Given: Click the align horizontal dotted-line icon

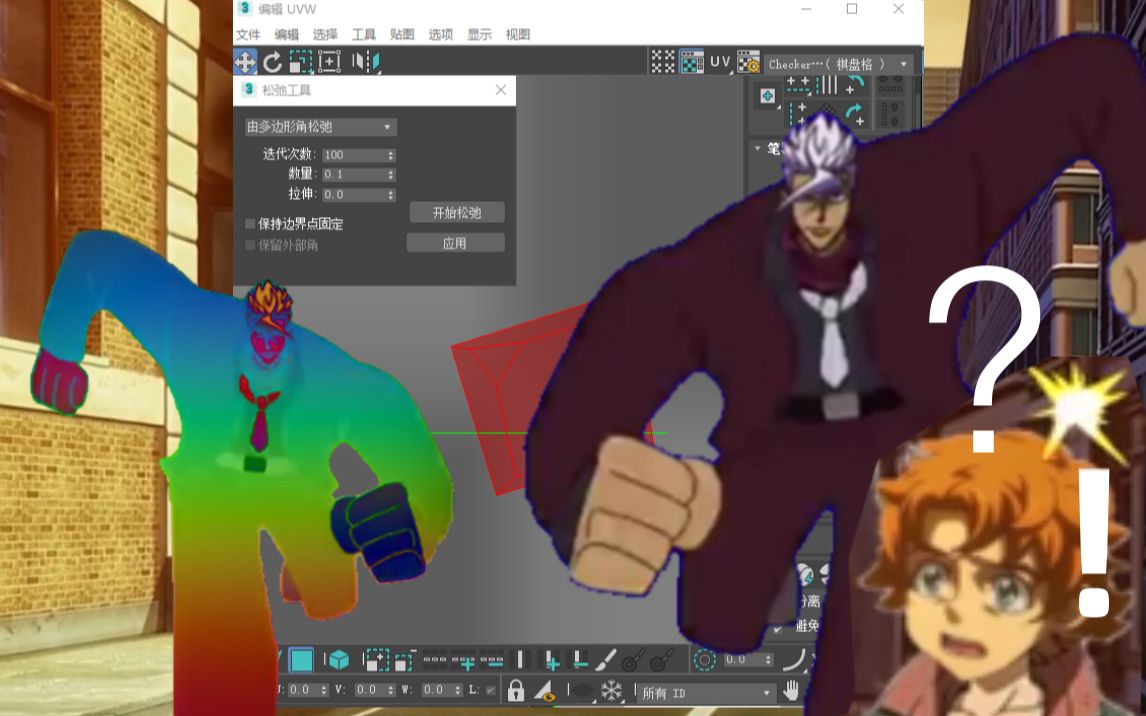Looking at the screenshot, I should pyautogui.click(x=798, y=86).
